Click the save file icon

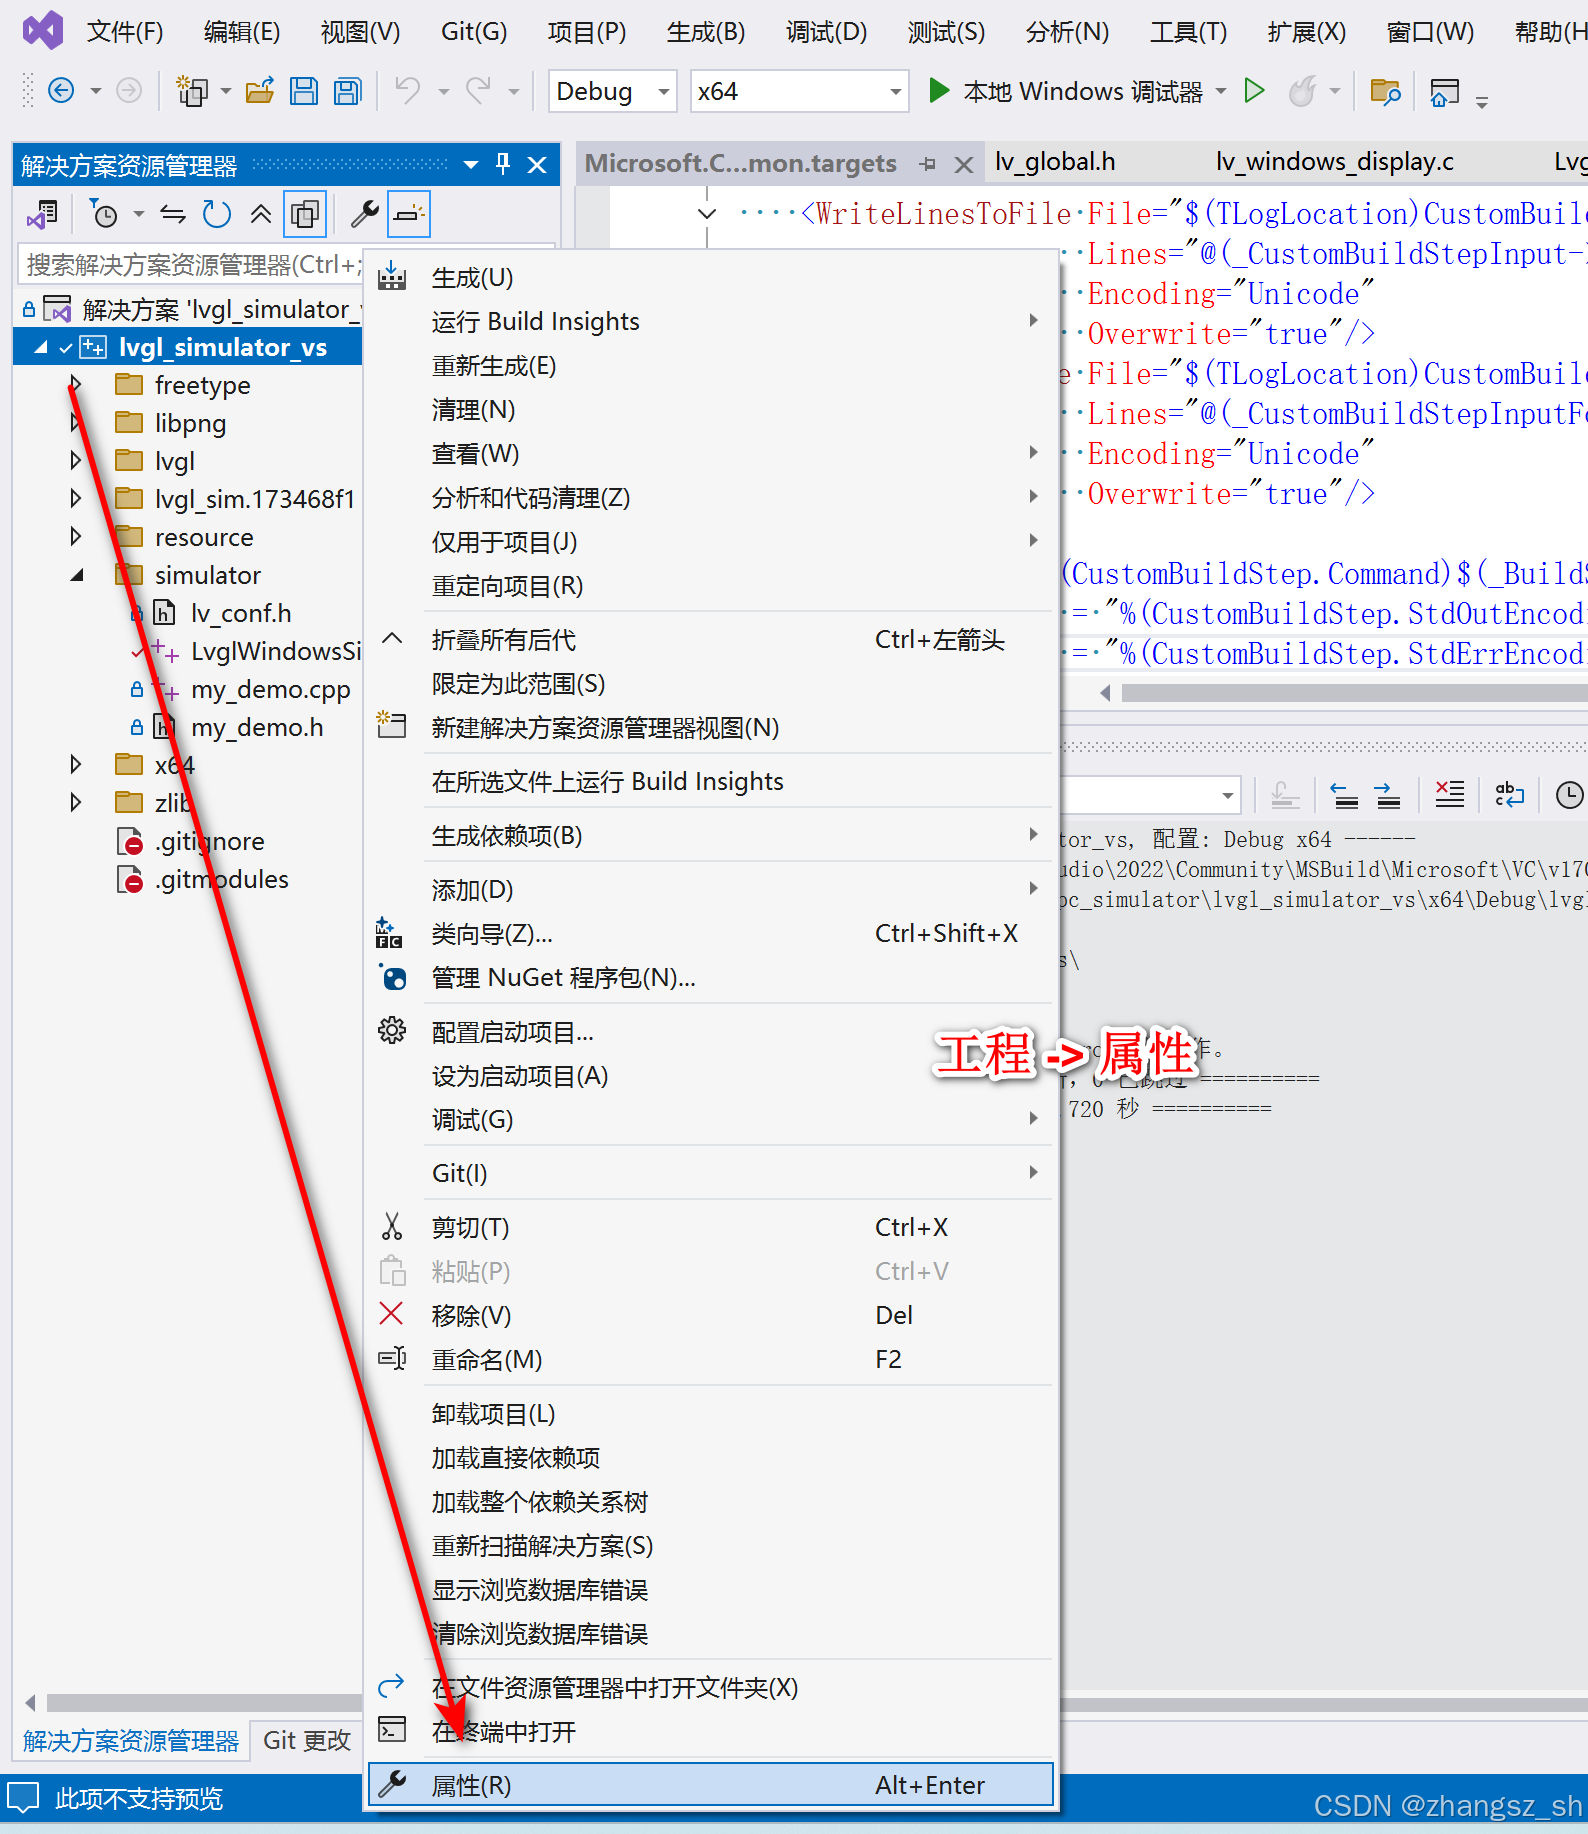304,91
